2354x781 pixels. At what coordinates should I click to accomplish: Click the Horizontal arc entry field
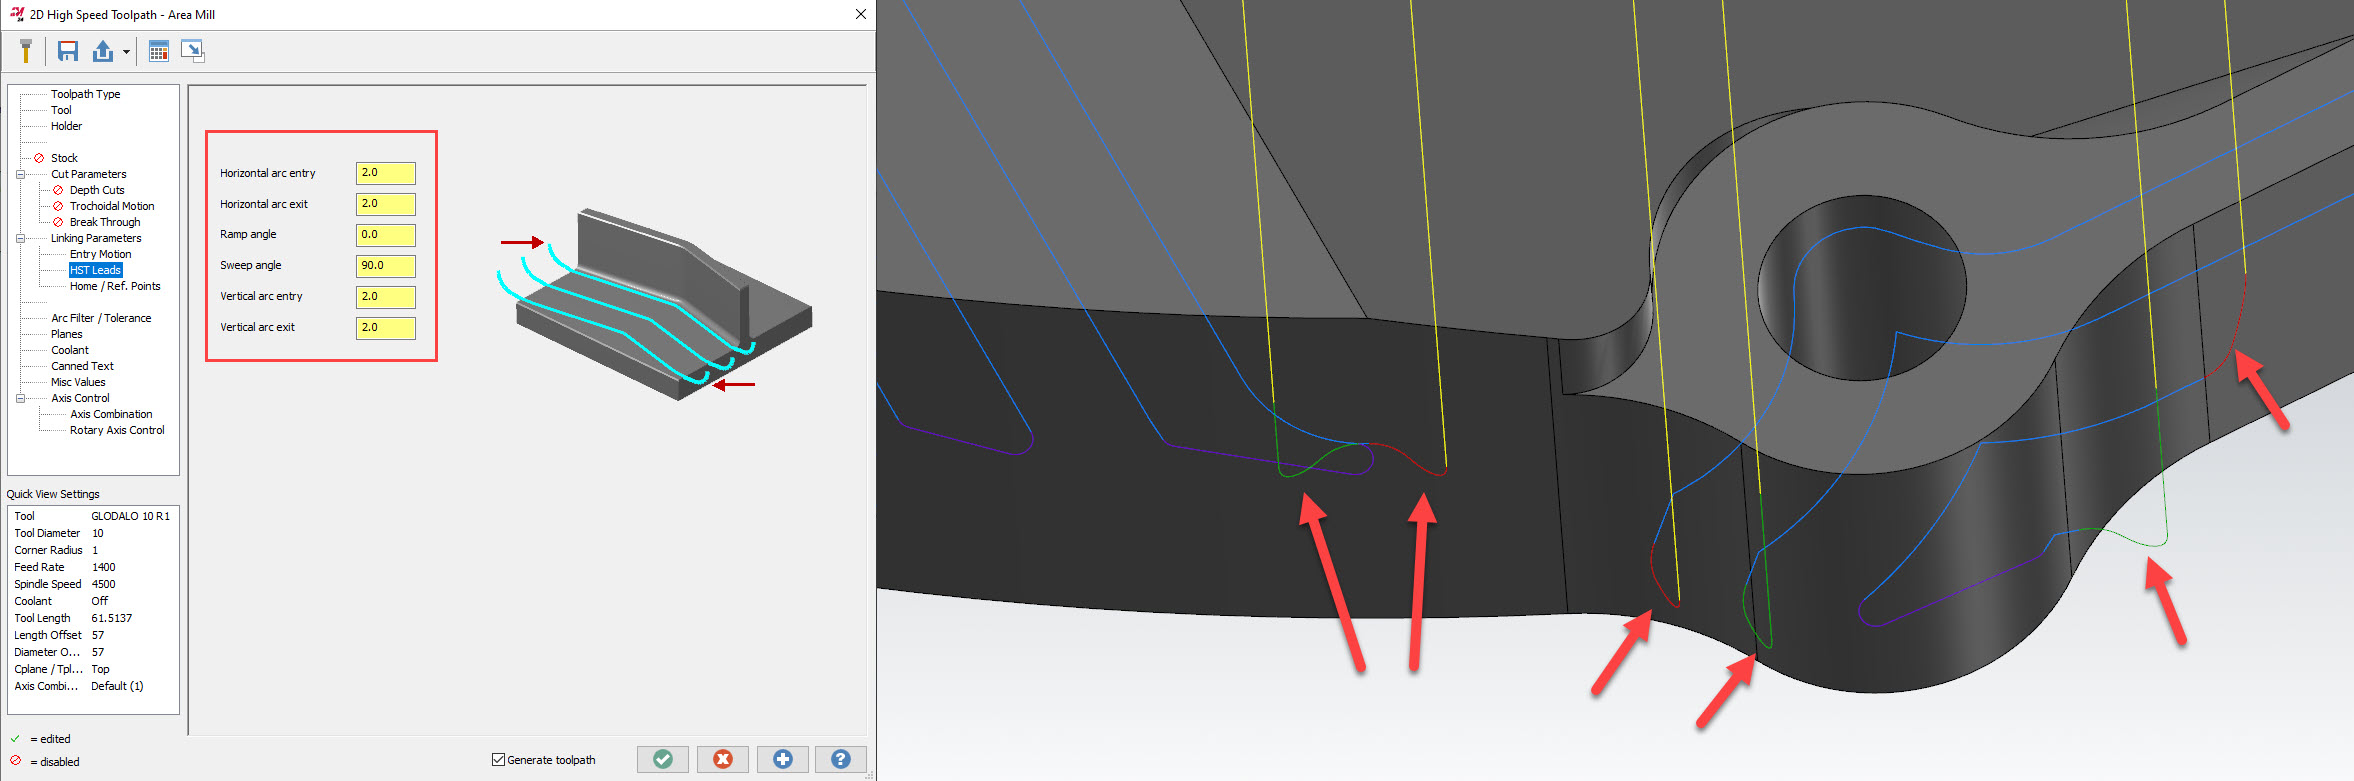(385, 173)
